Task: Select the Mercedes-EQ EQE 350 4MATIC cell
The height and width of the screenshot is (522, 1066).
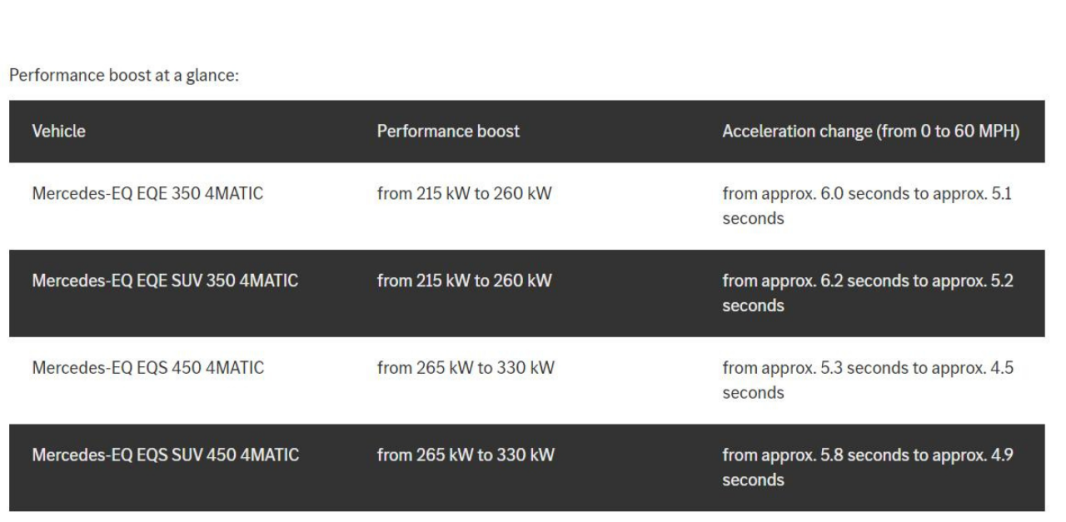Action: coord(148,194)
